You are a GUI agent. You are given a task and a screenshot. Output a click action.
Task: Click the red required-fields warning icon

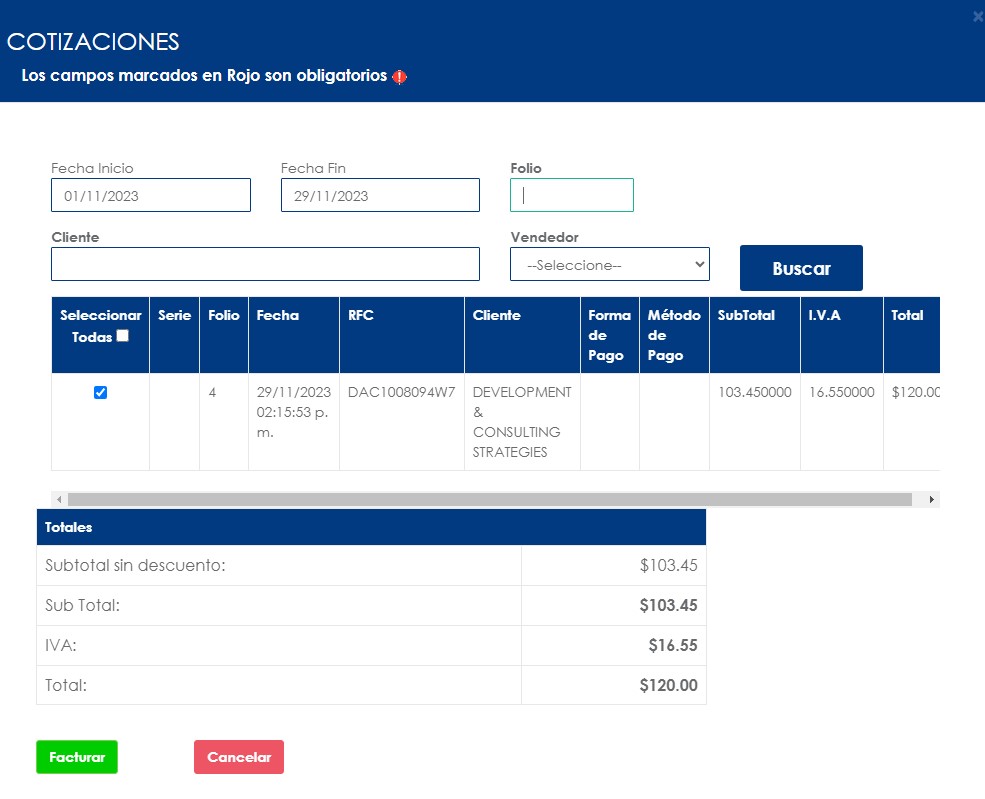coord(400,77)
